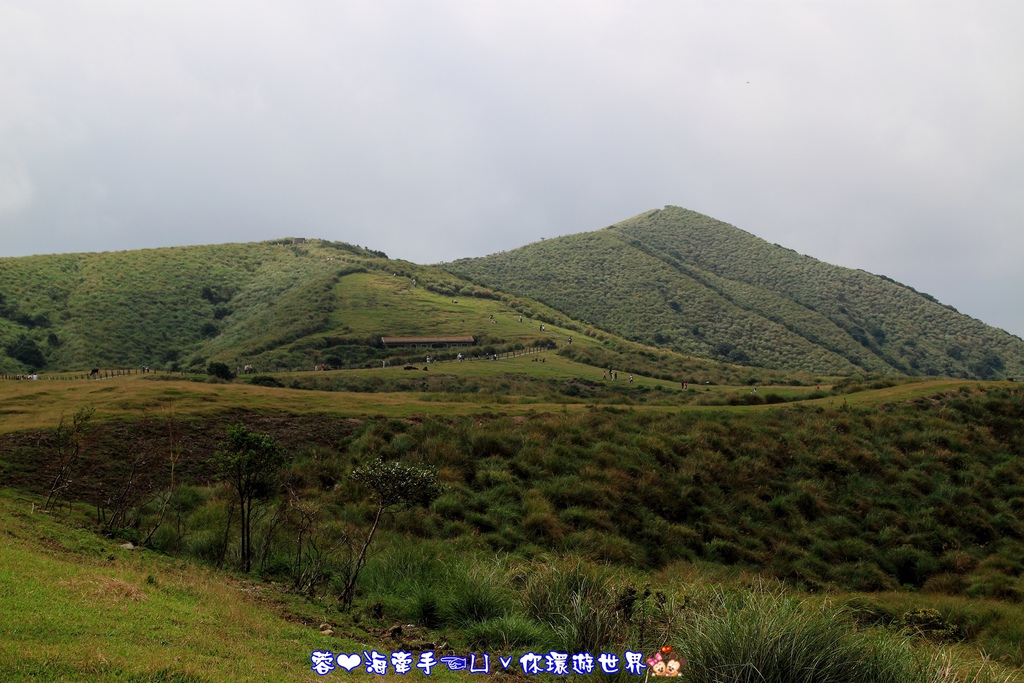
Task: Click the pointing hand icon in watermark
Action: [453, 663]
